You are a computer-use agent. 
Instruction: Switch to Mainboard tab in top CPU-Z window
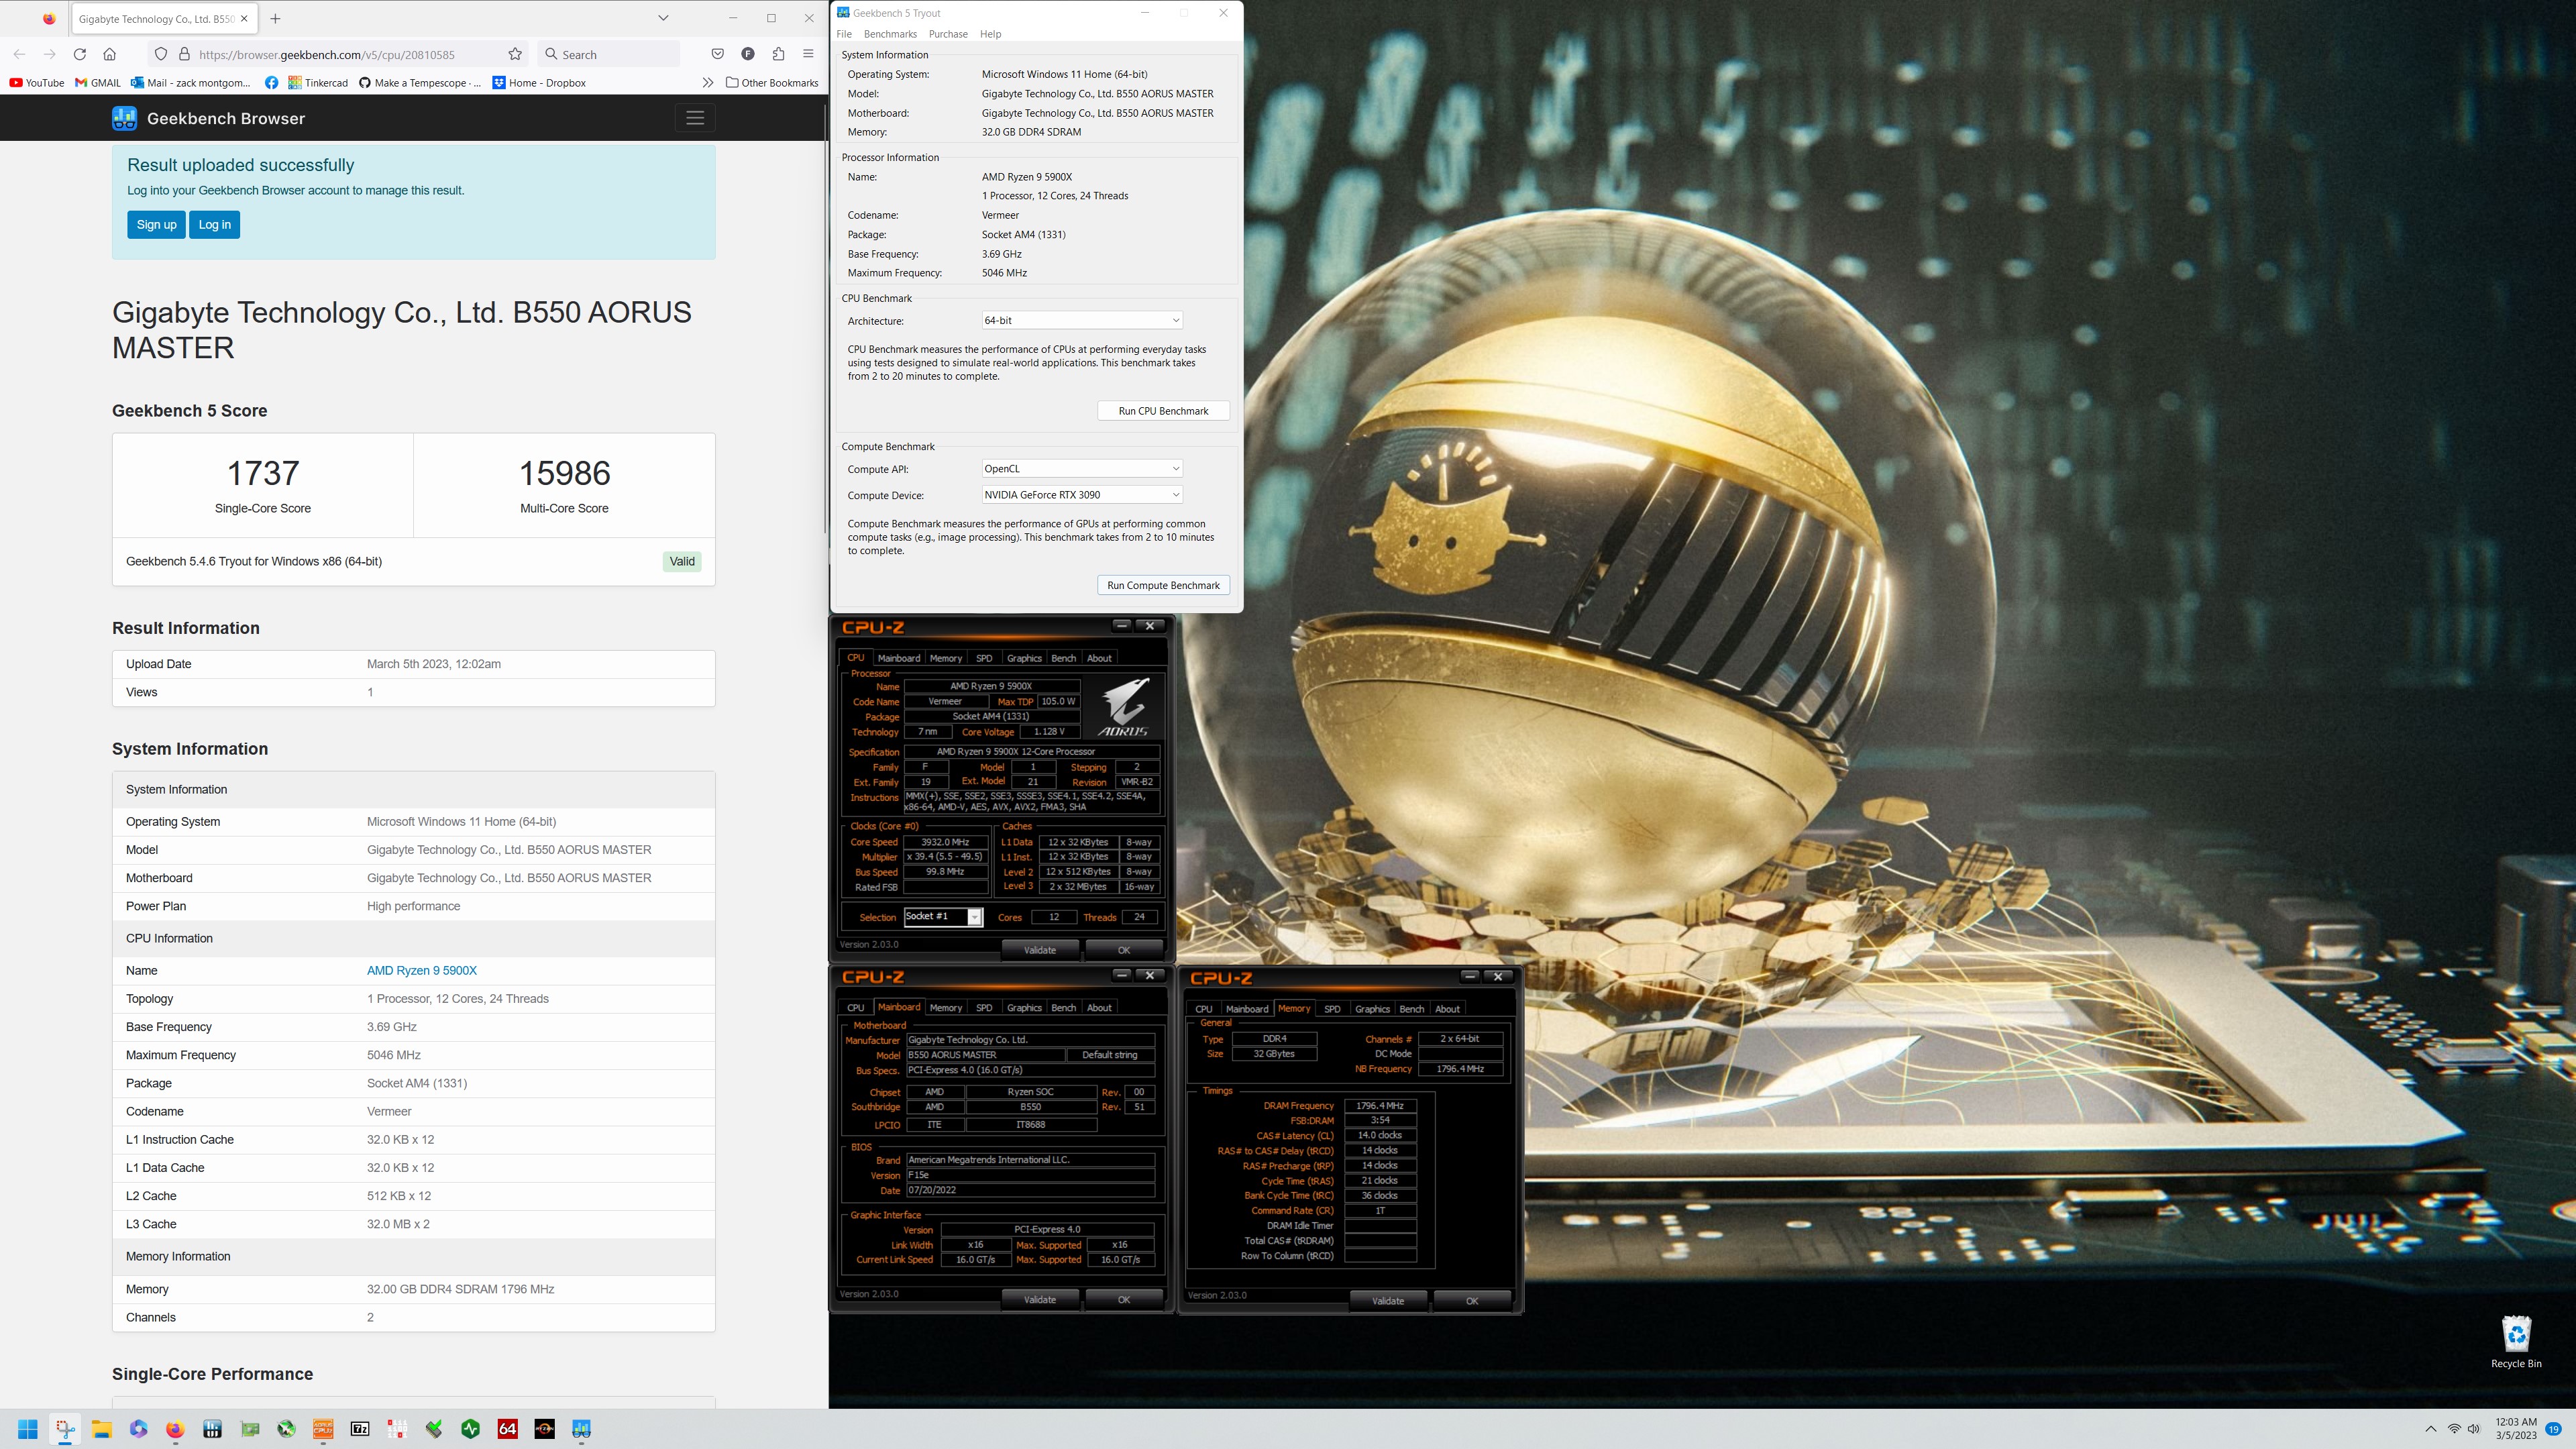click(x=898, y=658)
